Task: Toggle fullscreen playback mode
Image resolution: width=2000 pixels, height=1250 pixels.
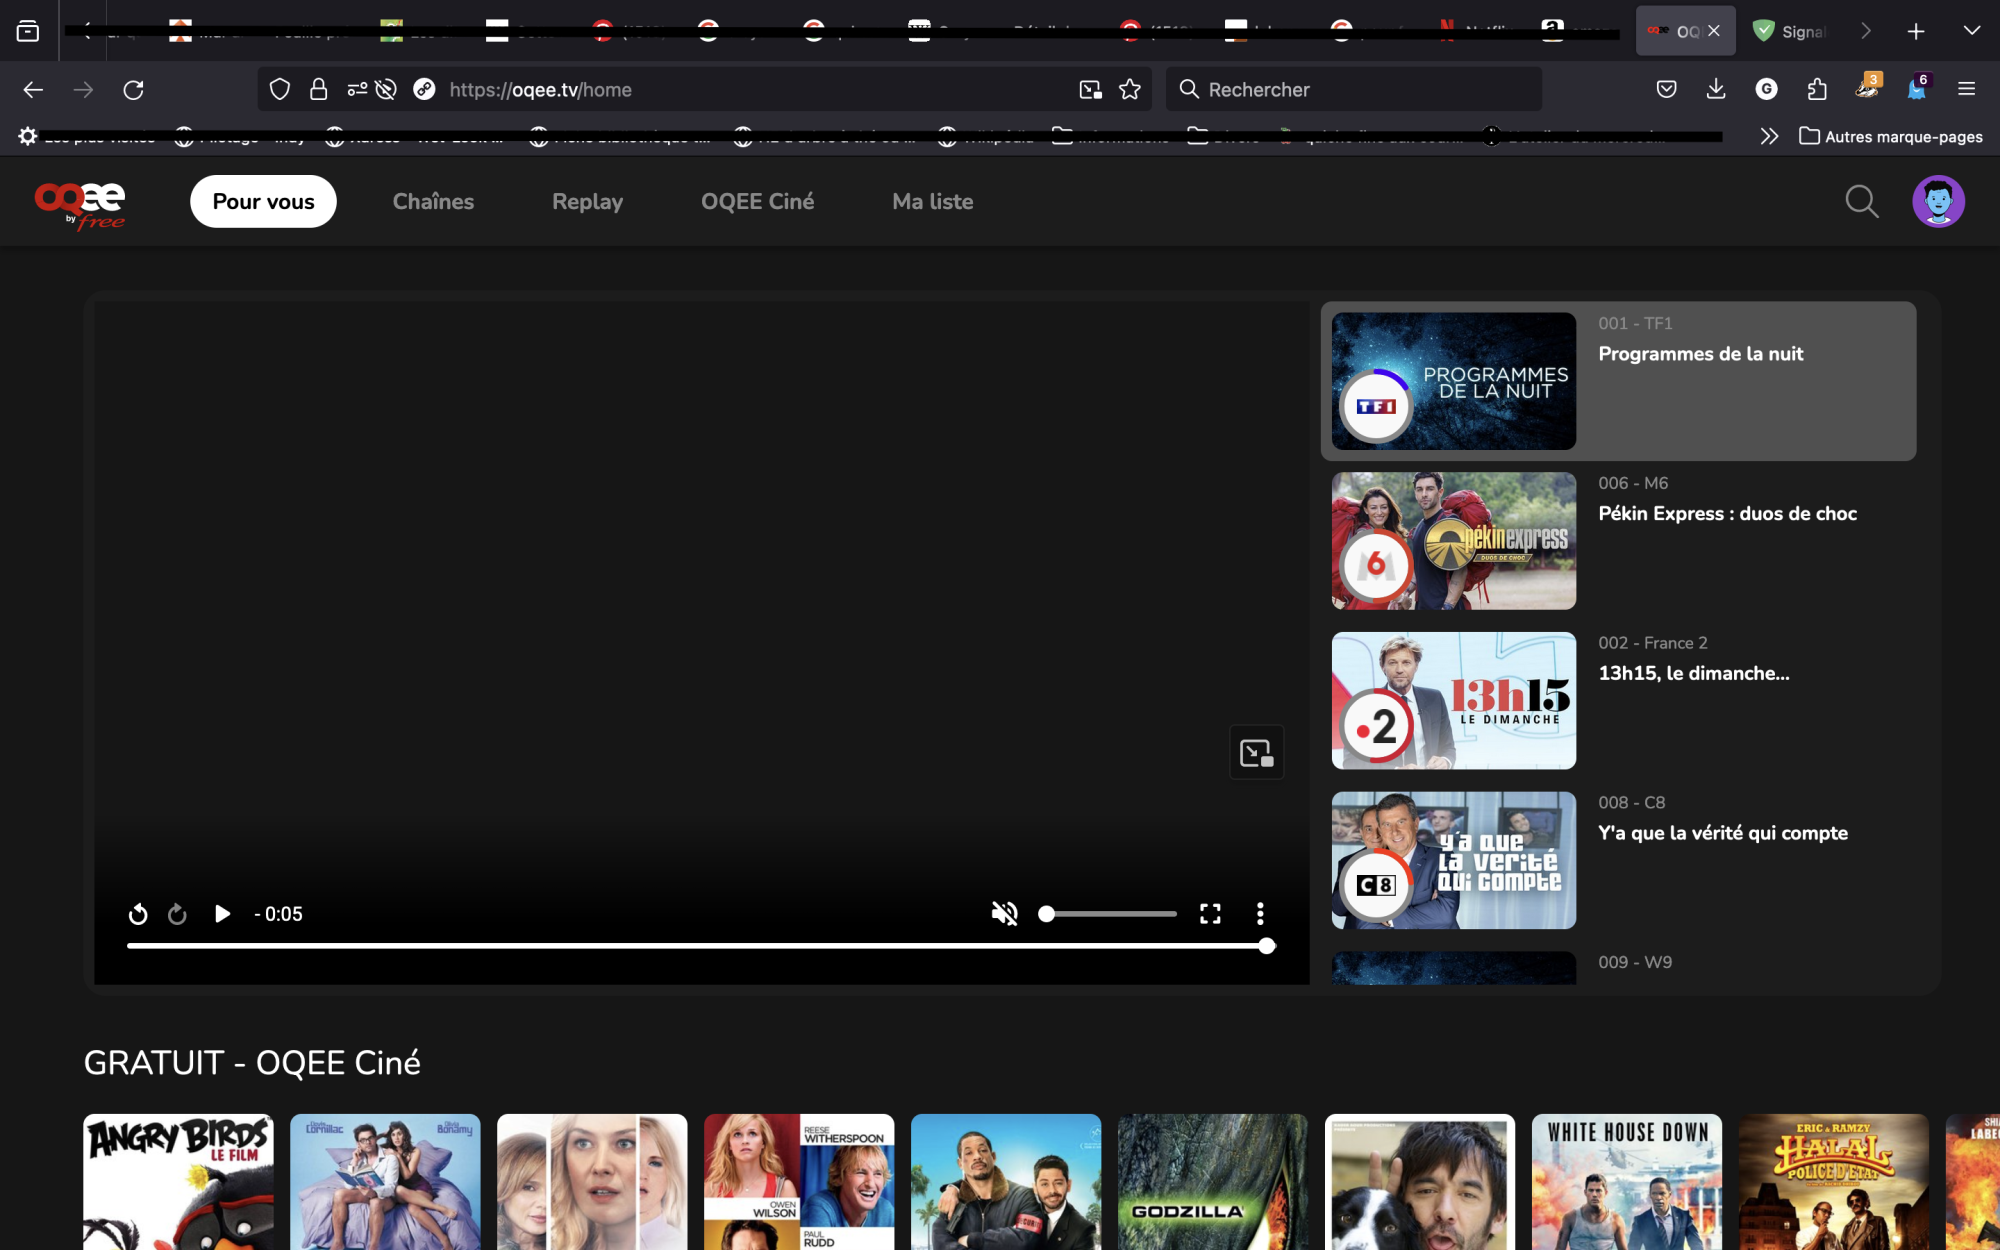Action: [x=1210, y=913]
